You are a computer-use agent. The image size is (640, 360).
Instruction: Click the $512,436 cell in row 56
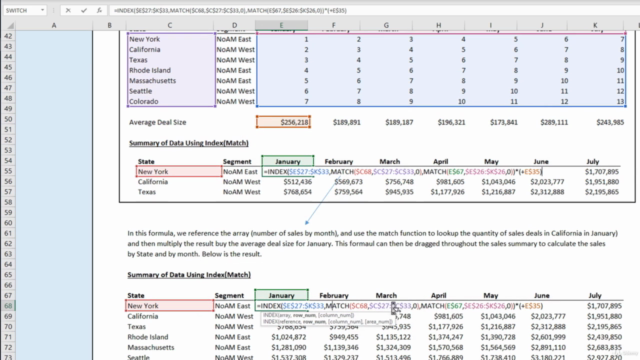coord(298,182)
